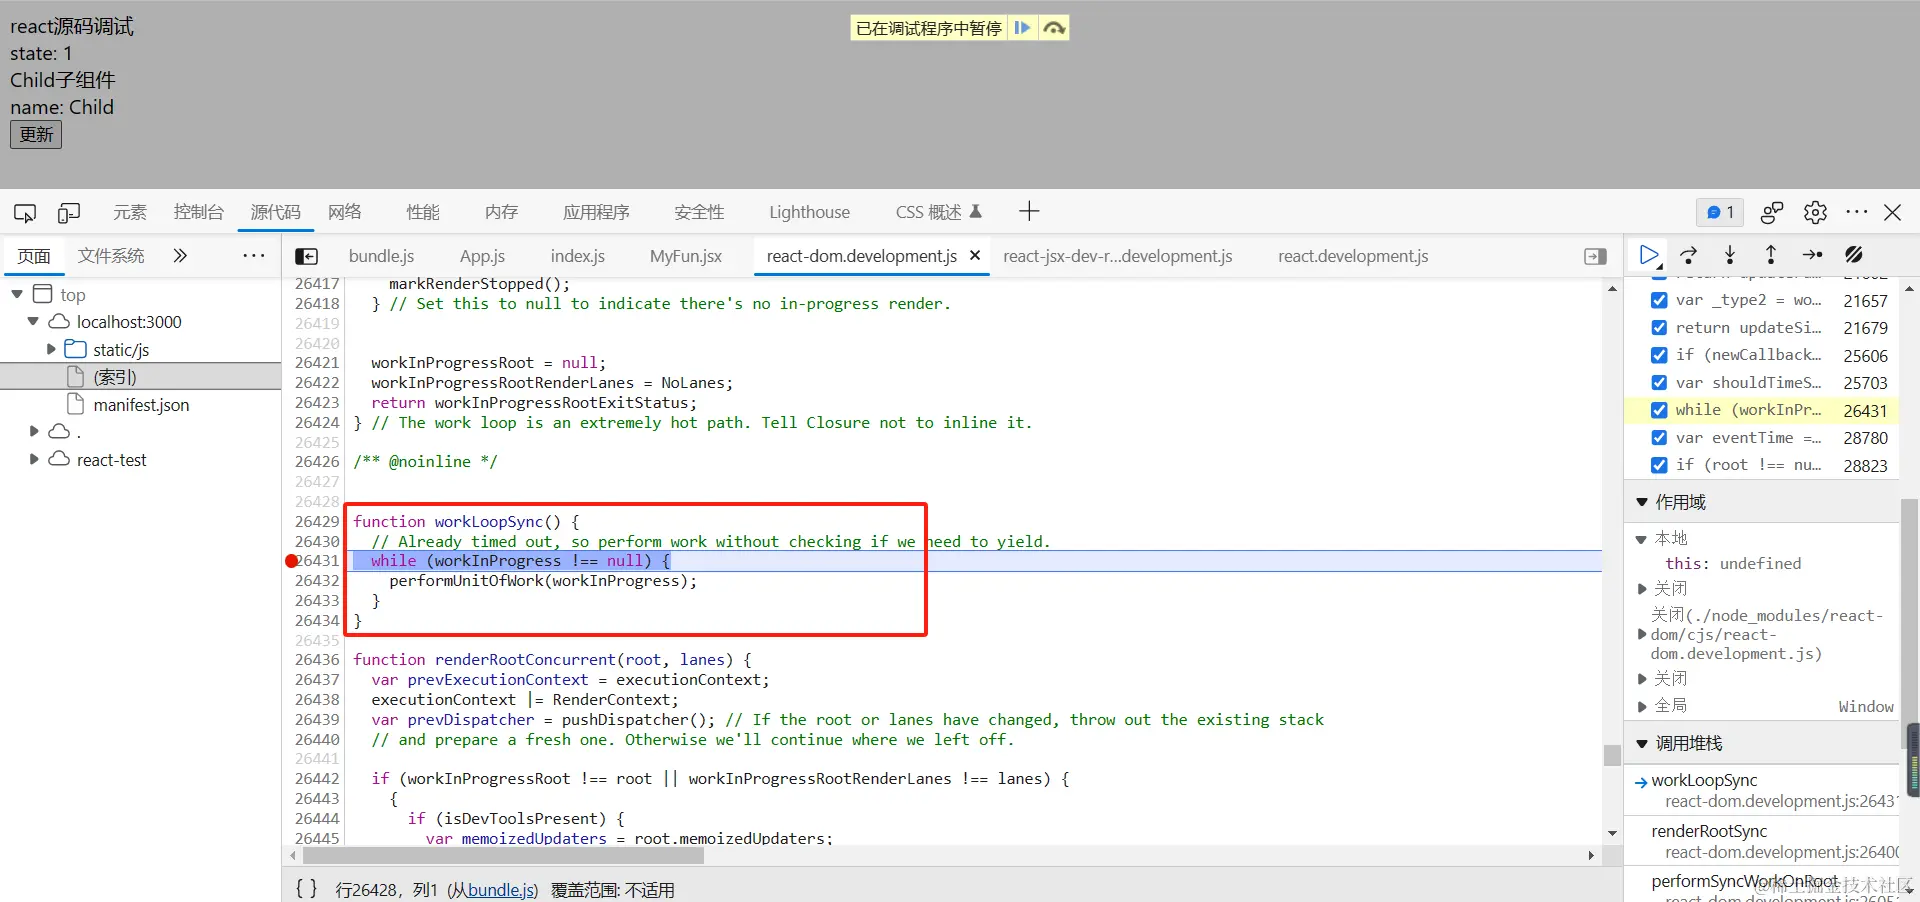Open the MyFun.jsx file tab

[x=686, y=256]
